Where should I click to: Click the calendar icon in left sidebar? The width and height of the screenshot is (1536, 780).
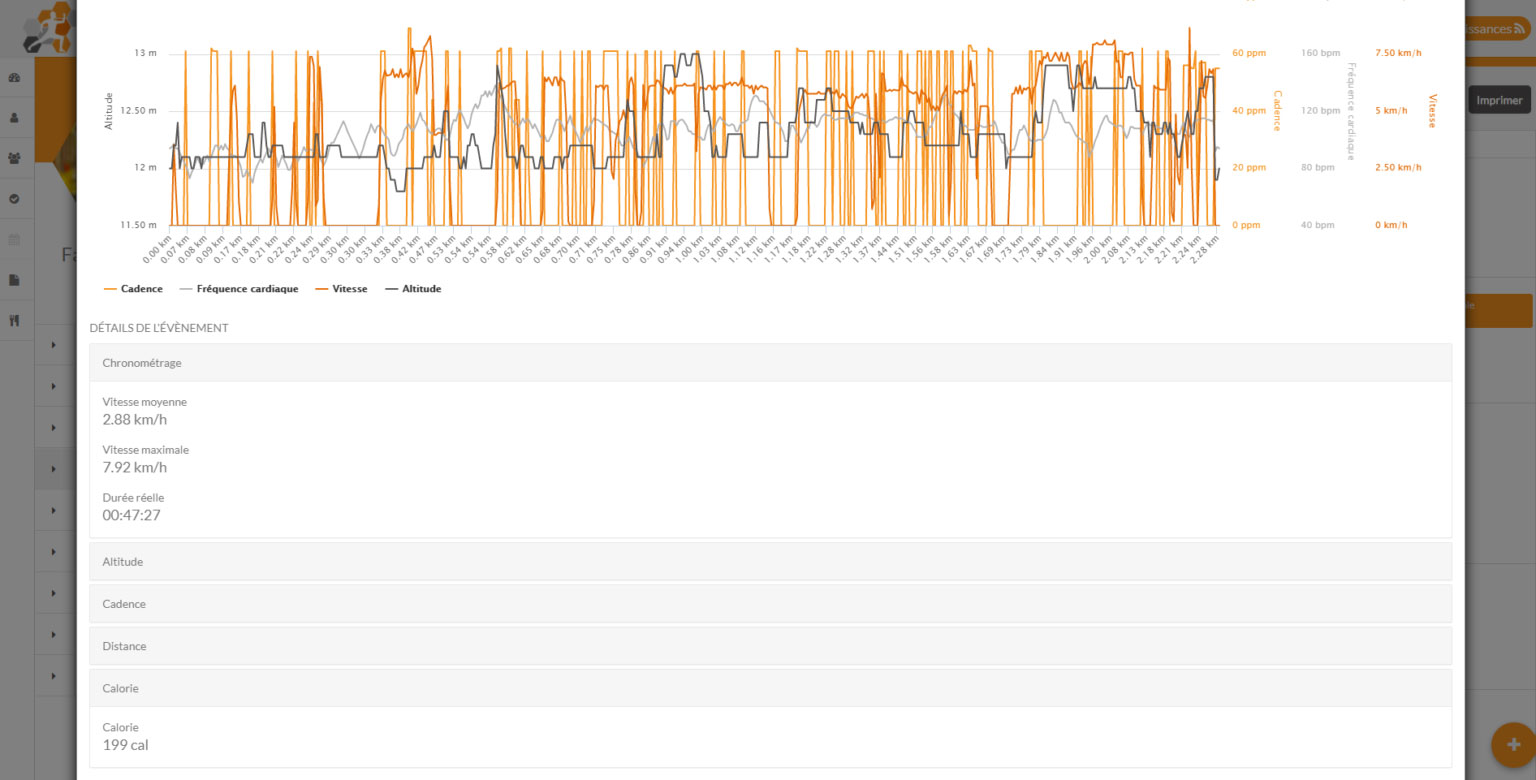coord(14,240)
